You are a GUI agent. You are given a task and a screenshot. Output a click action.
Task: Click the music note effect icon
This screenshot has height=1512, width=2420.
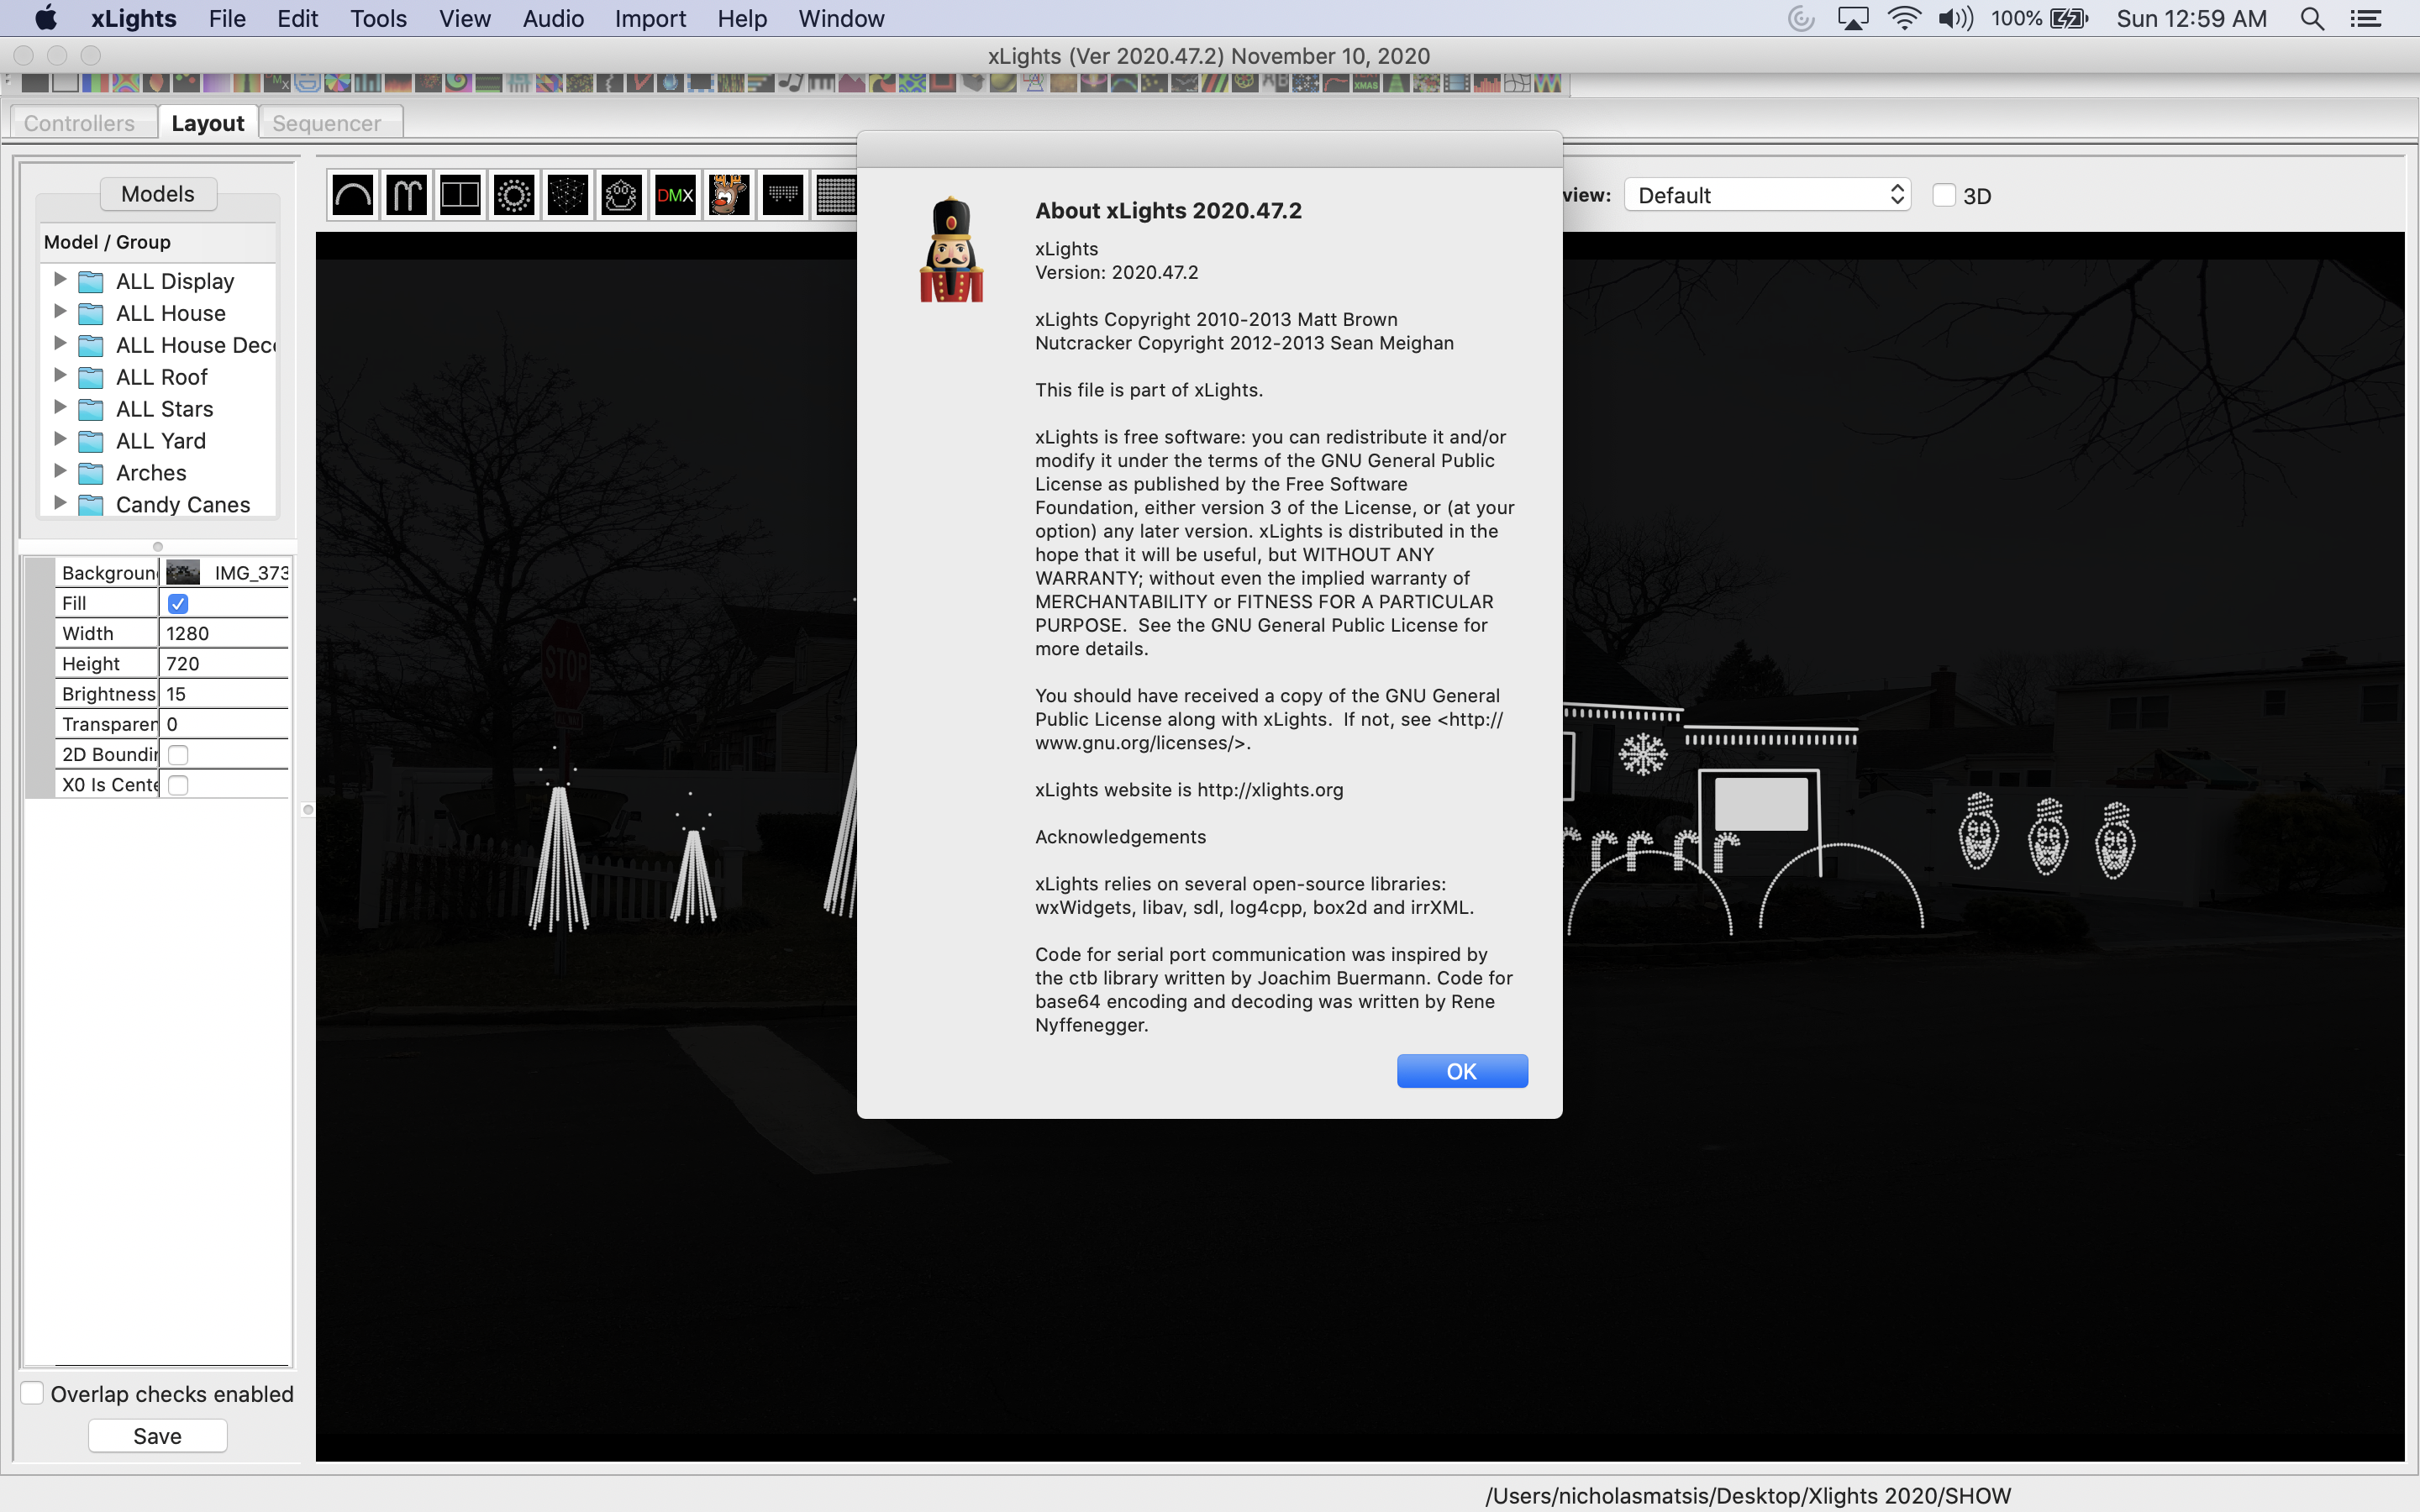(791, 83)
